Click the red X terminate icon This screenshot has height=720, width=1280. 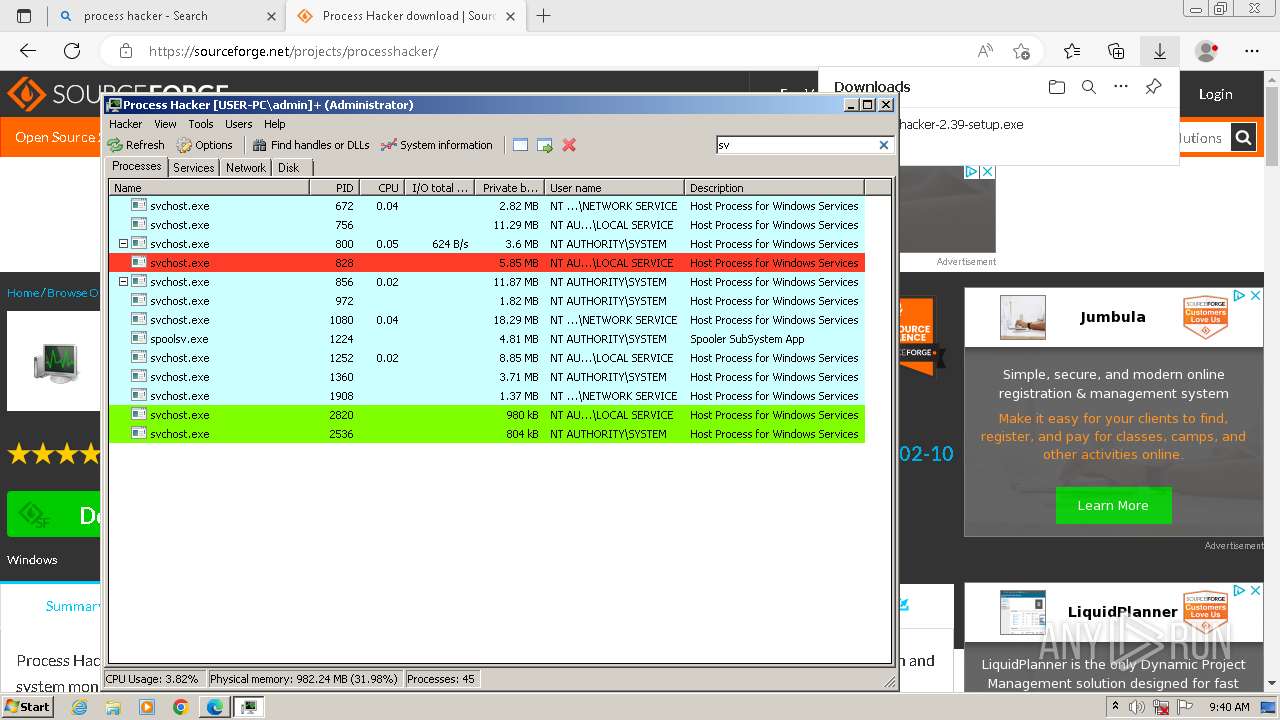[569, 145]
